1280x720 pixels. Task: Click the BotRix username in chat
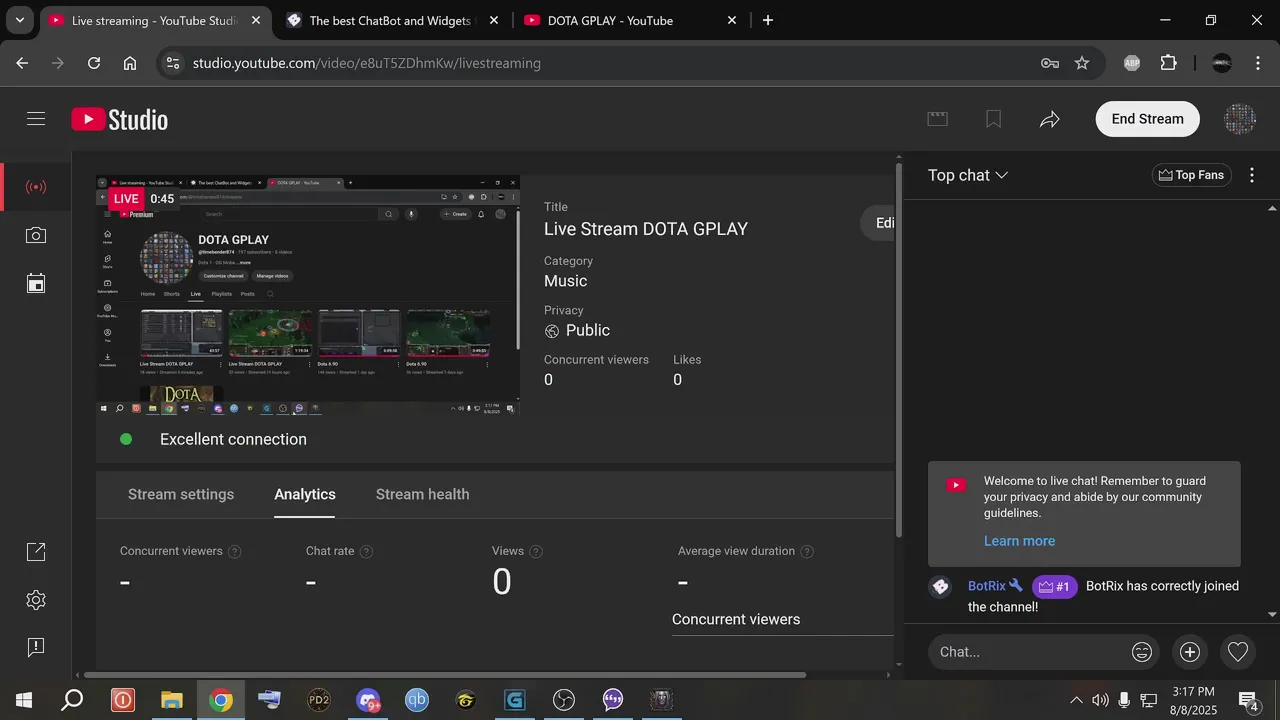[987, 586]
